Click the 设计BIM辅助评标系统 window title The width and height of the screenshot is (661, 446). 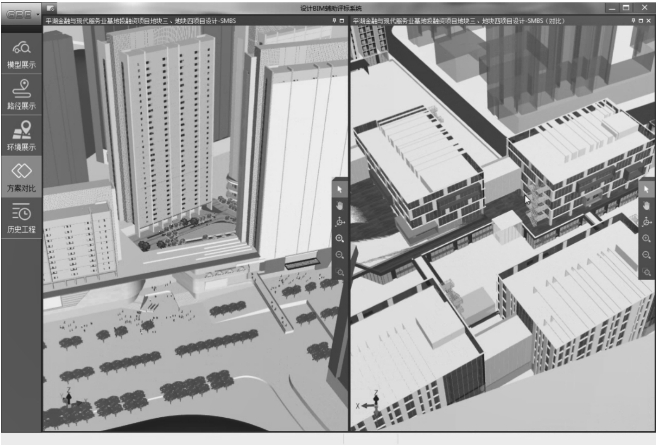[x=331, y=8]
